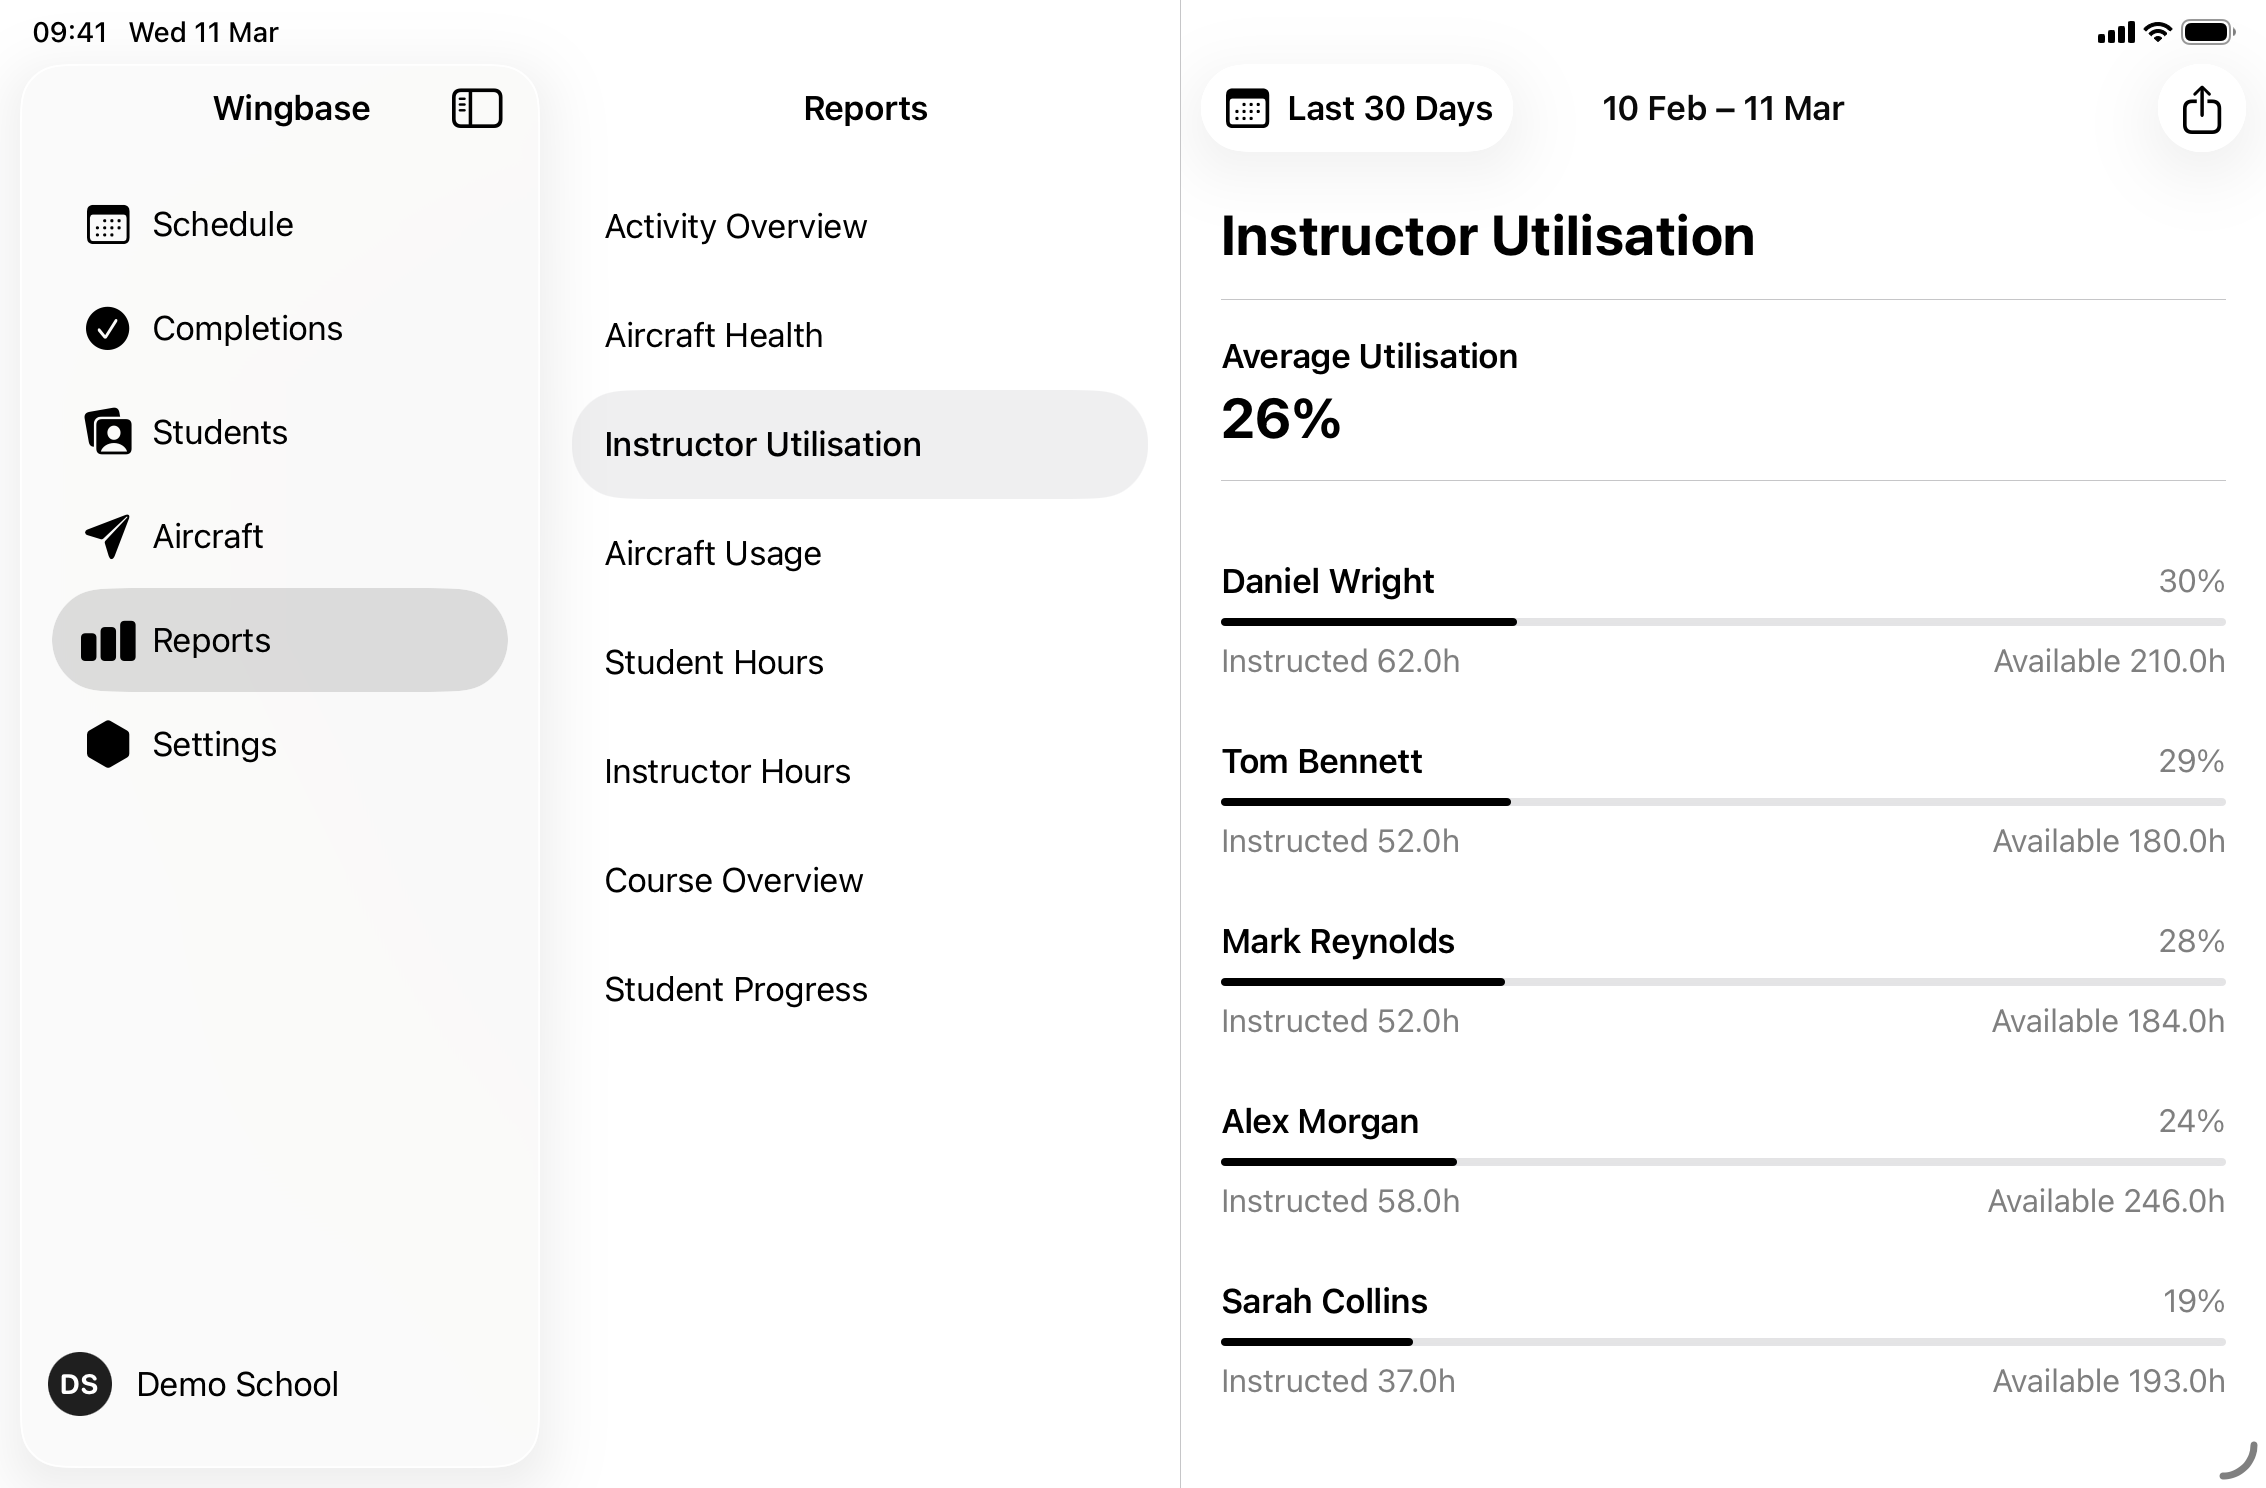This screenshot has height=1488, width=2266.
Task: Click Daniel Wright's 30% value
Action: point(2191,581)
